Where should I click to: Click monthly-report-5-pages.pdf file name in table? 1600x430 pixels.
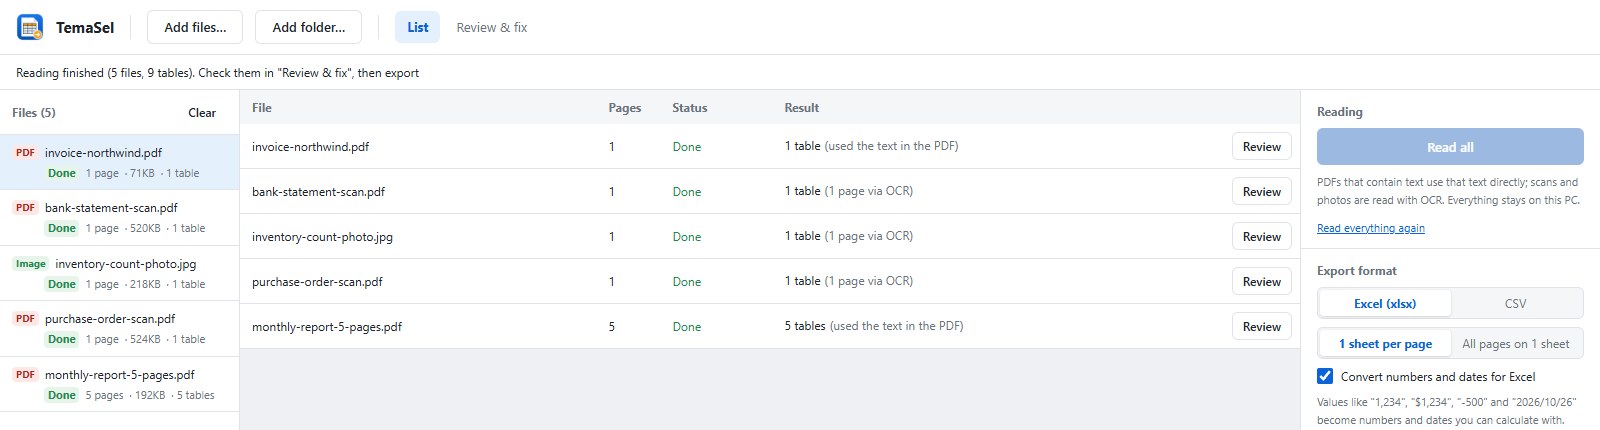click(x=327, y=327)
